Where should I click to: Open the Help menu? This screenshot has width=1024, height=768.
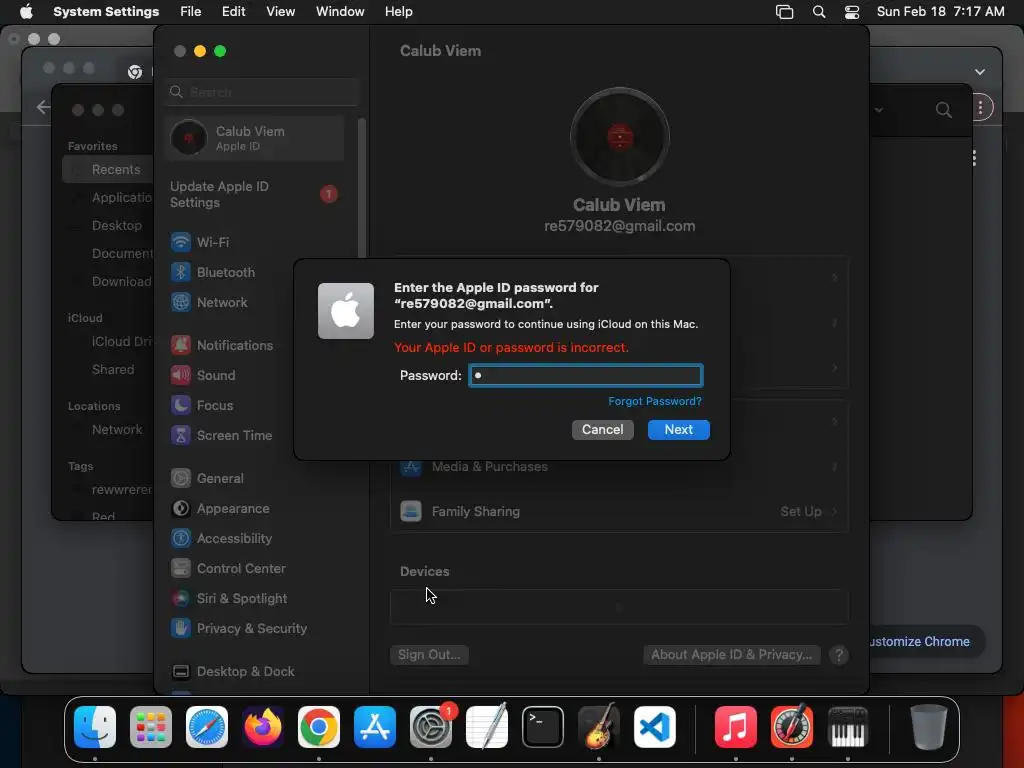tap(398, 12)
